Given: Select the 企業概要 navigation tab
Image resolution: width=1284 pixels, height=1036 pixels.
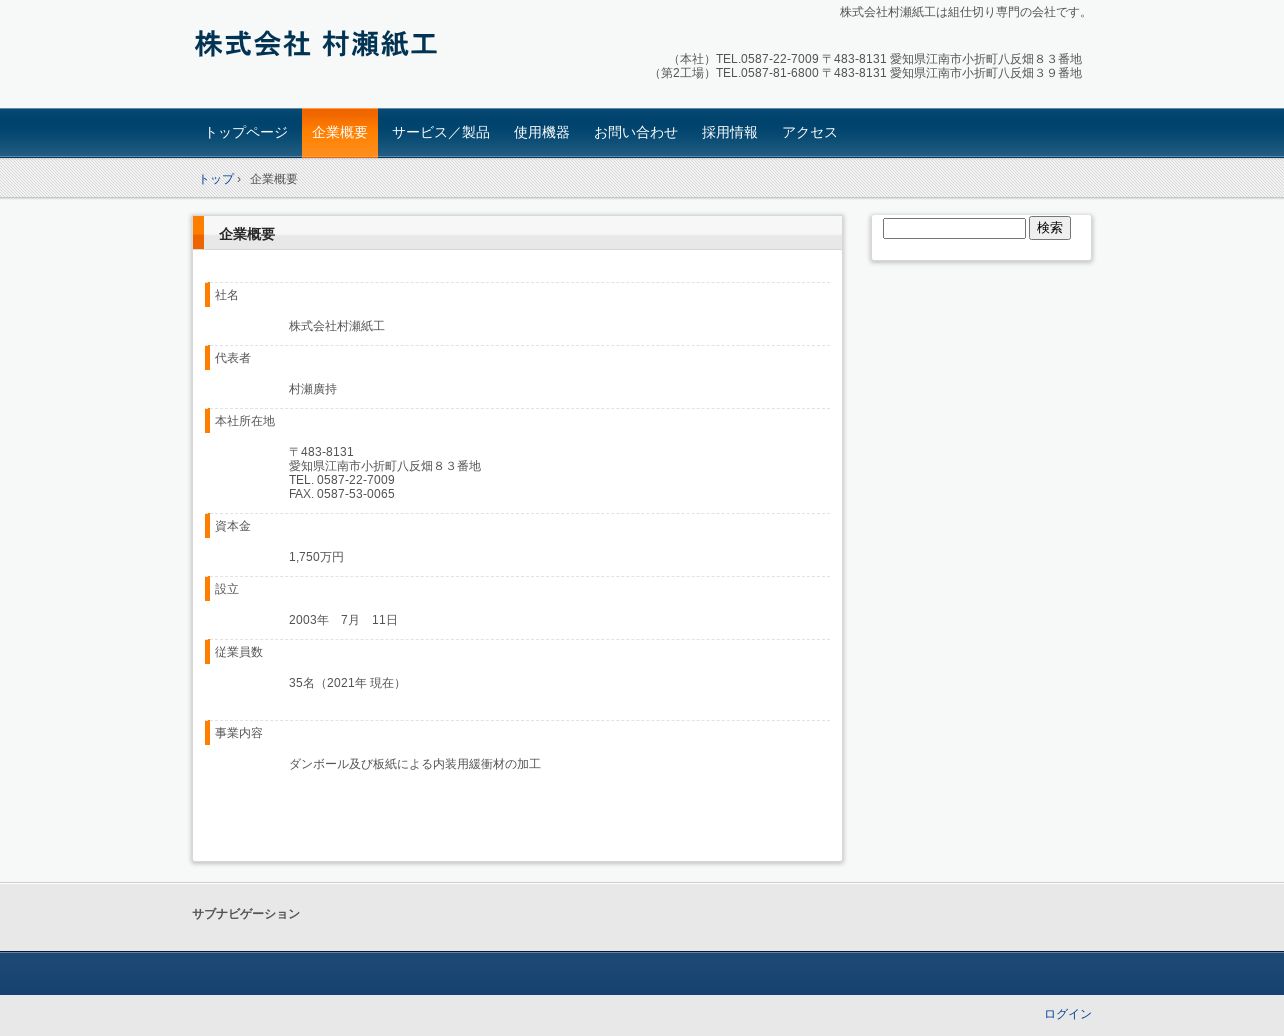Looking at the screenshot, I should pyautogui.click(x=340, y=133).
